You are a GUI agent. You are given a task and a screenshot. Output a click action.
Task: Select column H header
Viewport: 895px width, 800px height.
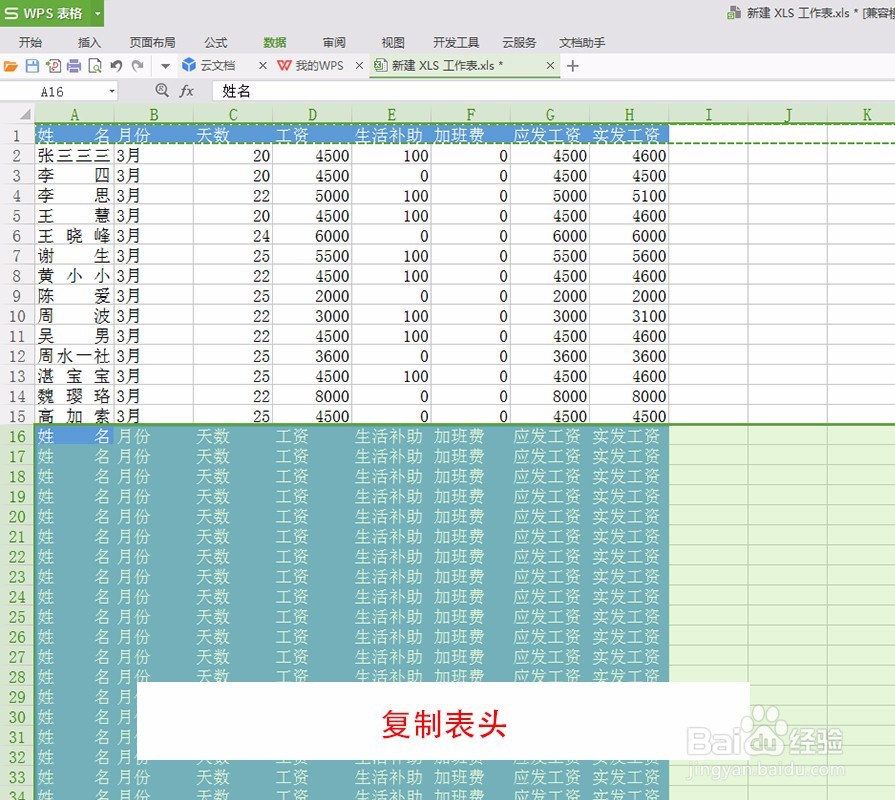coord(629,115)
